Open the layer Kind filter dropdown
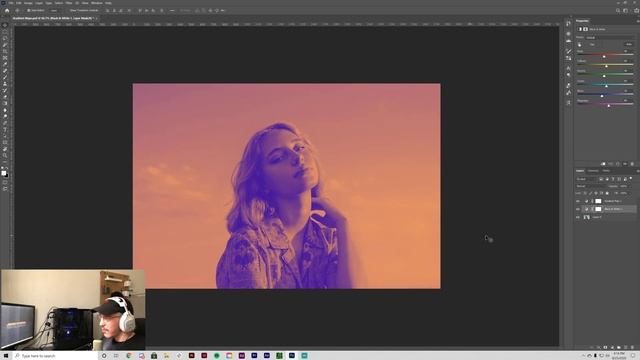 pyautogui.click(x=586, y=179)
